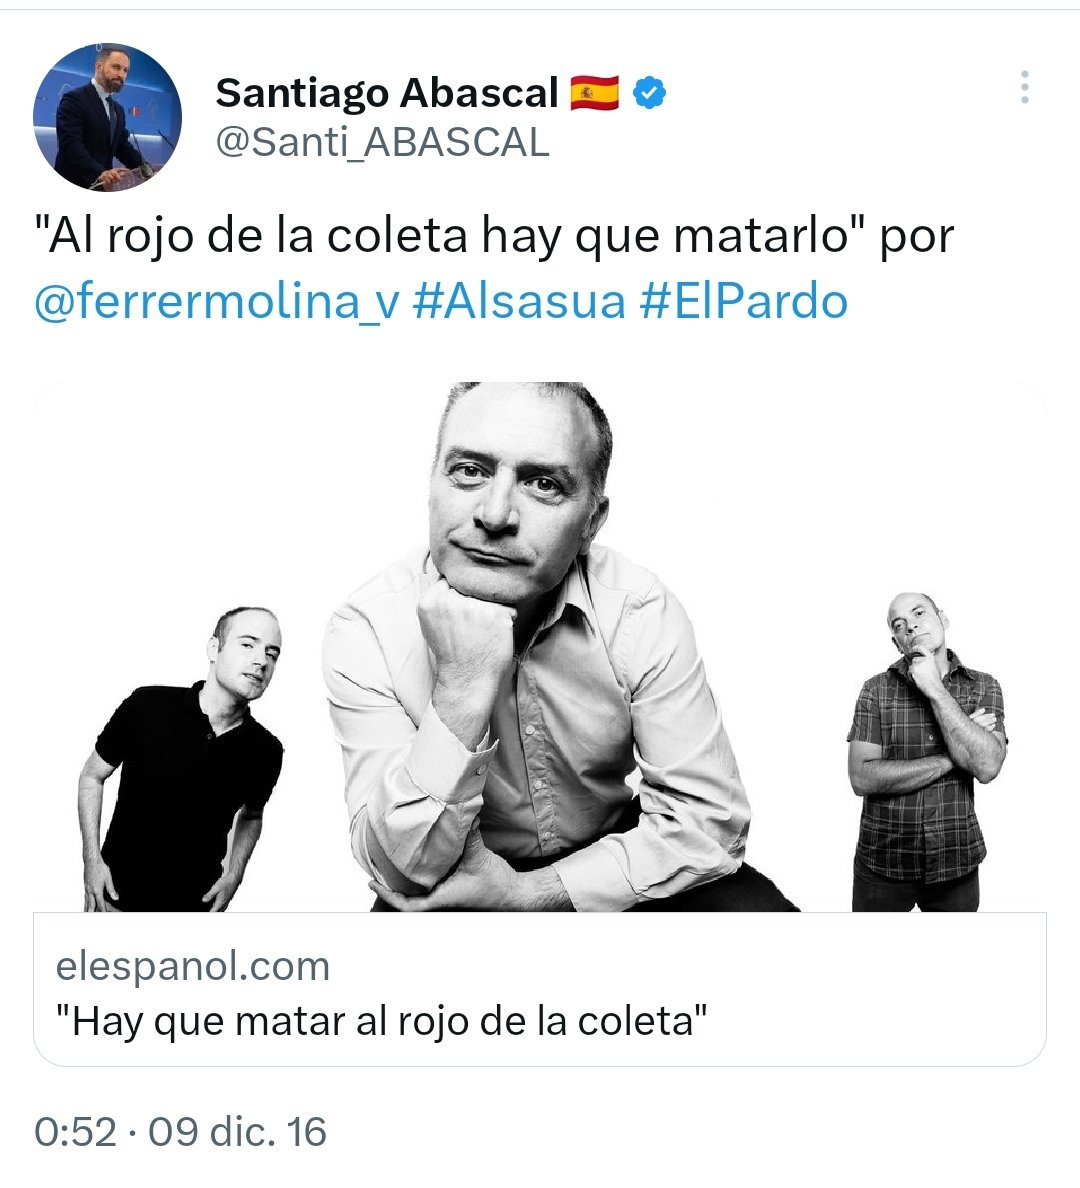This screenshot has height=1188, width=1080.
Task: Open the elespanol.com domain link
Action: point(193,967)
